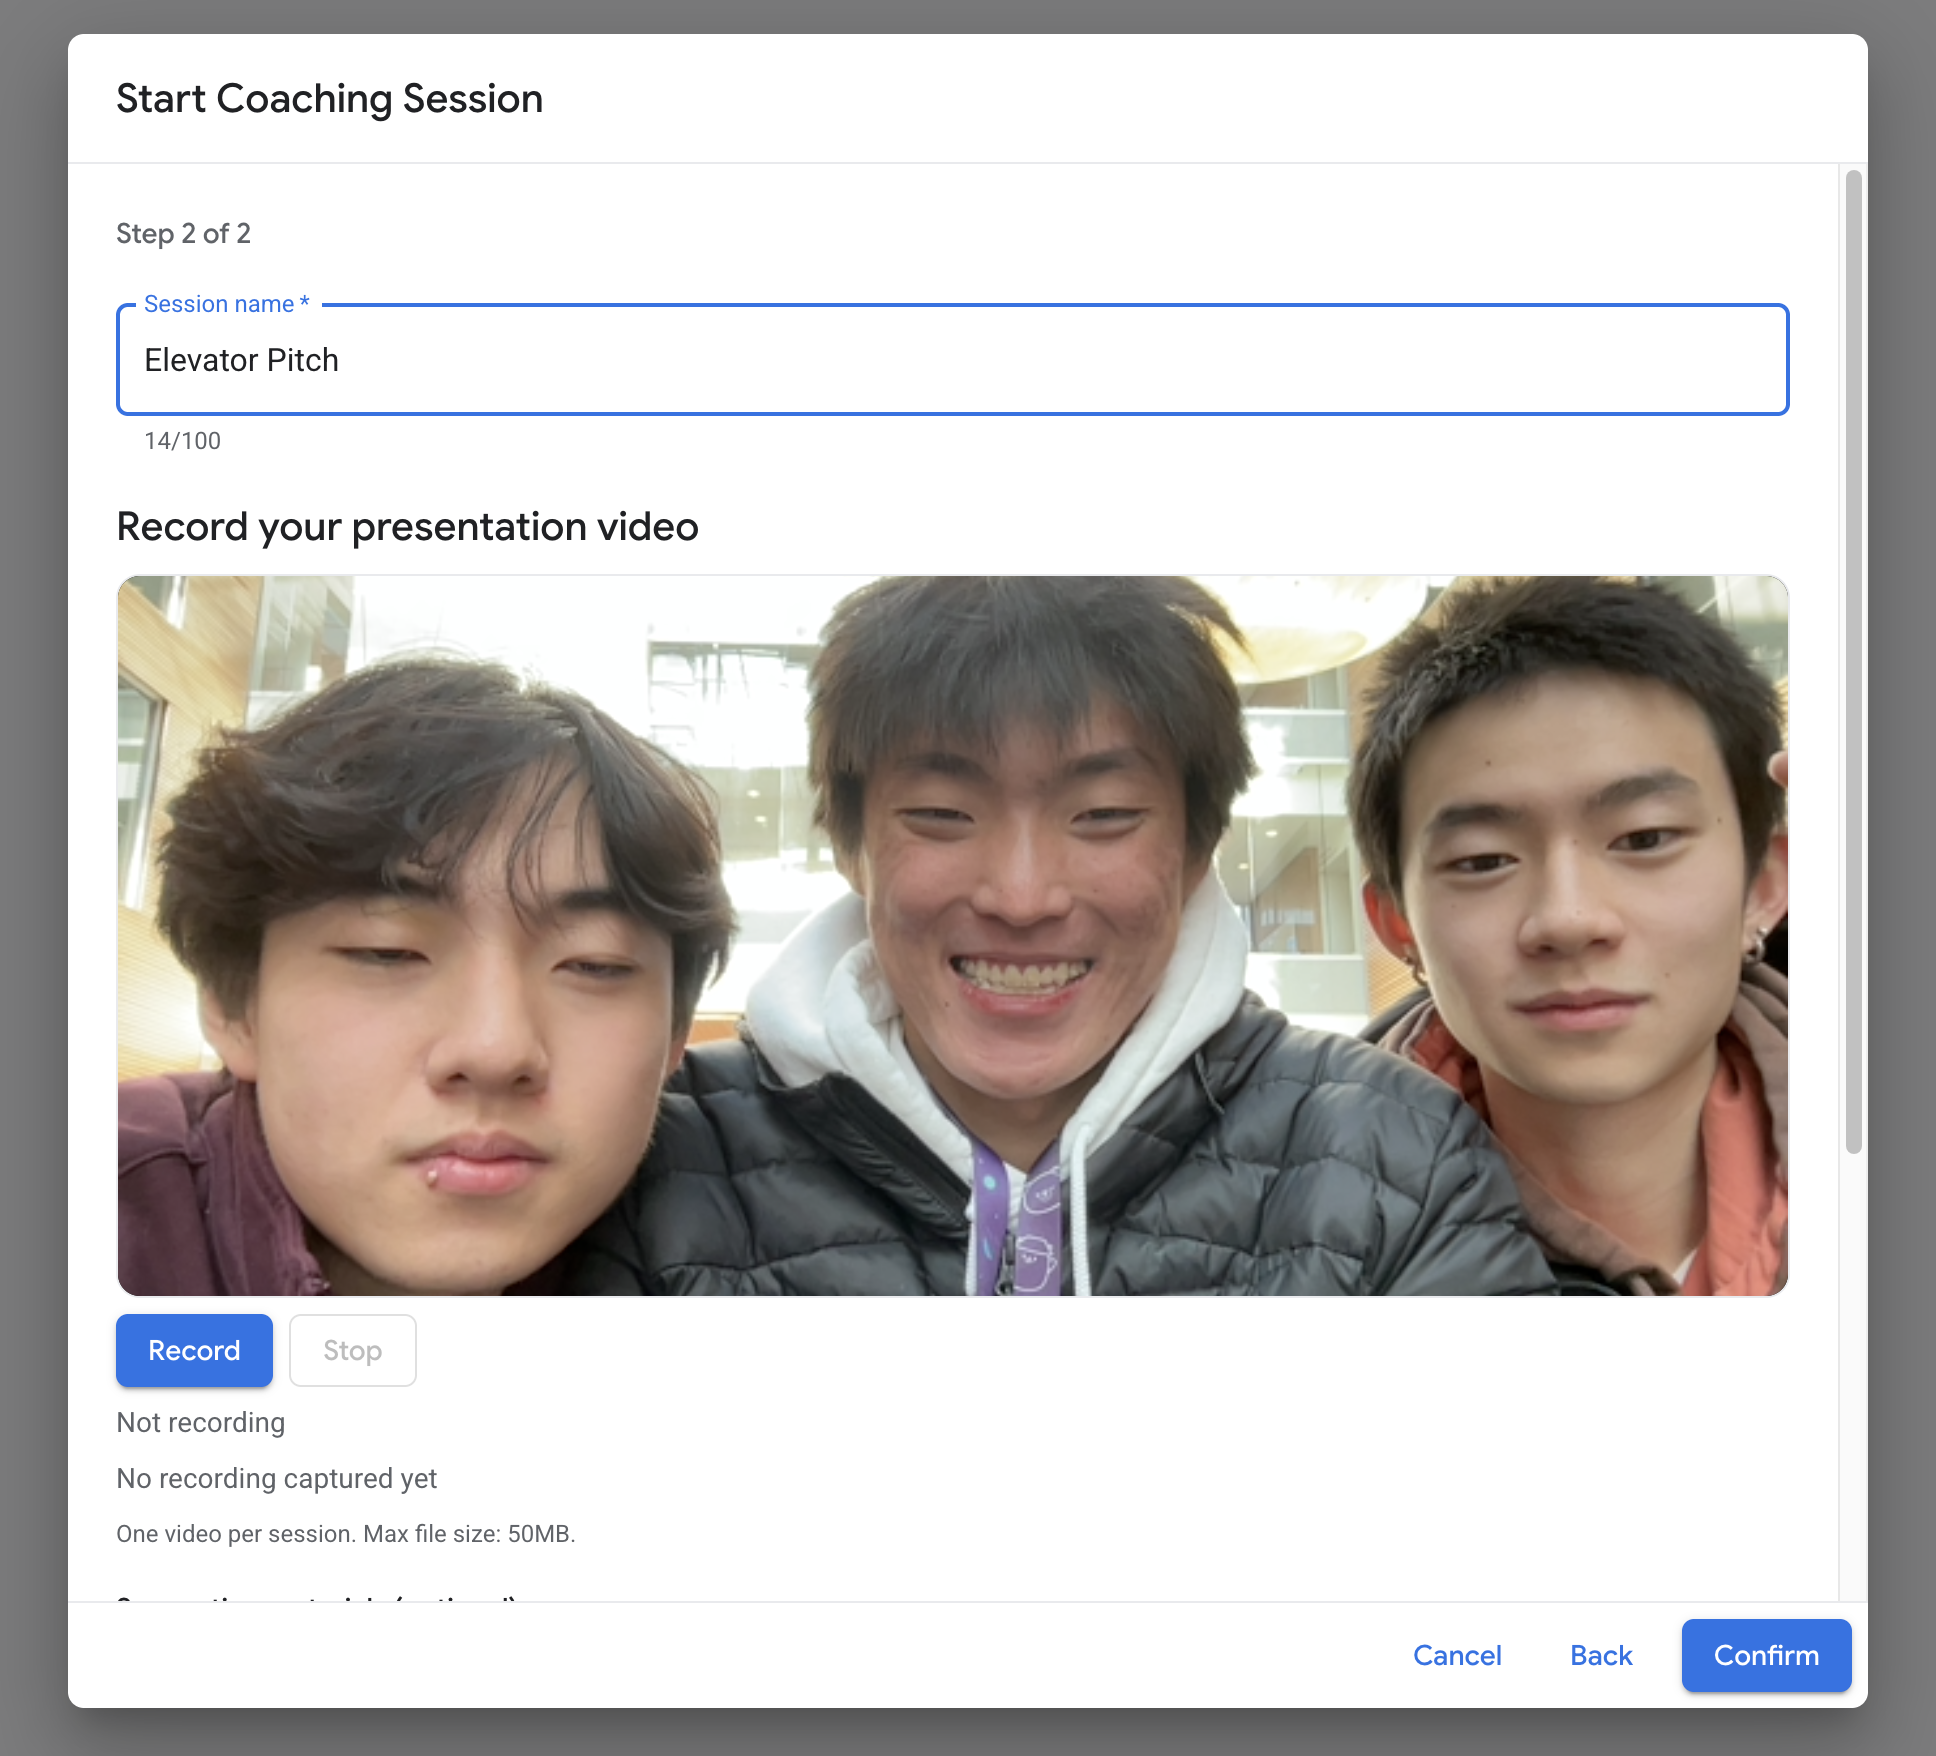The width and height of the screenshot is (1936, 1756).
Task: Click the 'Step 2 of 2' indicator
Action: pos(183,234)
